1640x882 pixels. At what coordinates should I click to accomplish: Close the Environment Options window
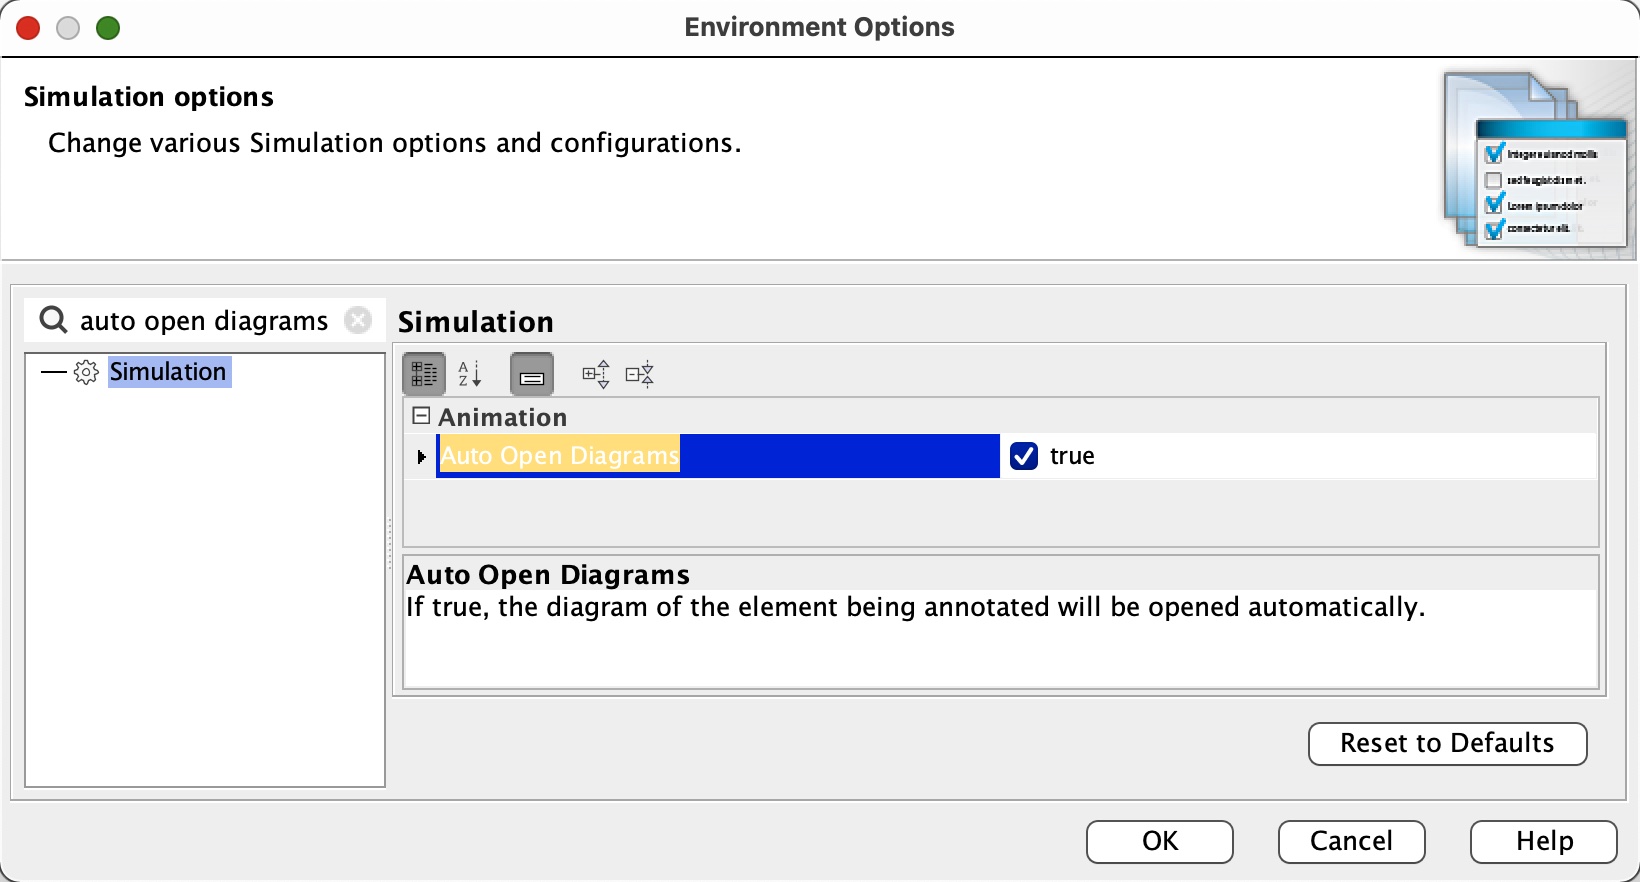click(29, 28)
